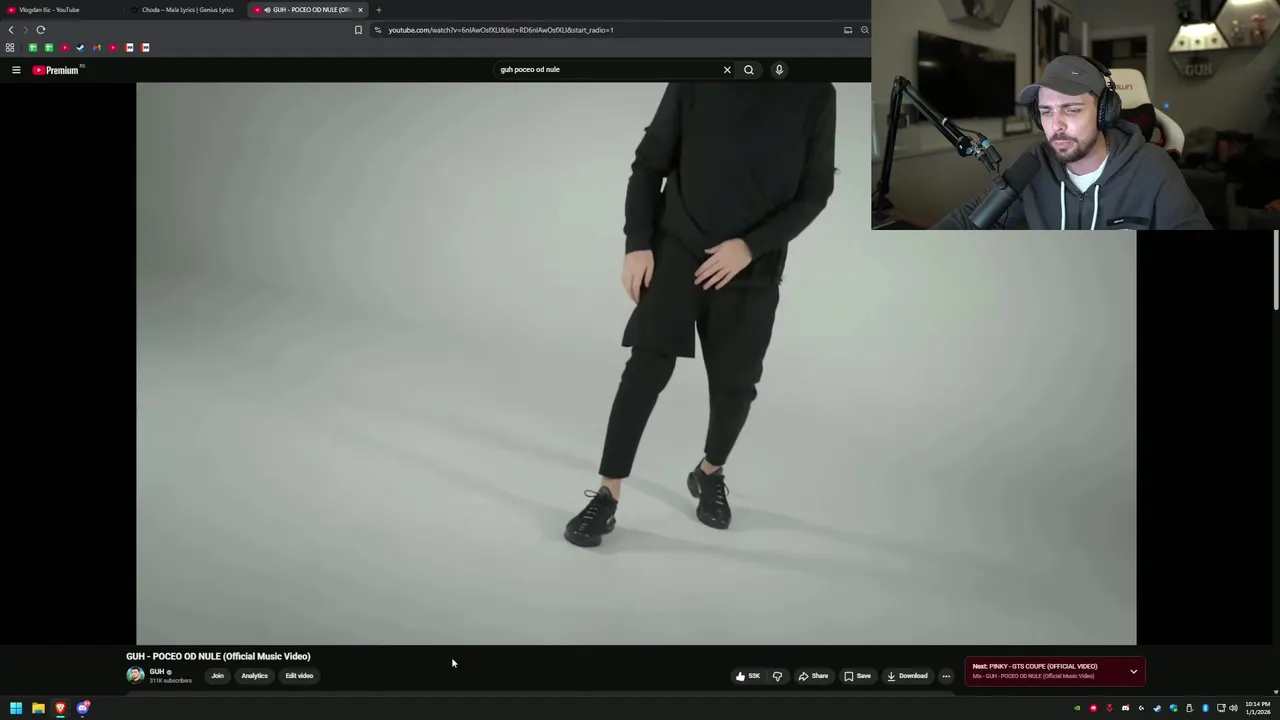Image resolution: width=1280 pixels, height=720 pixels.
Task: Open the checkmark bookmark
Action: tap(81, 48)
